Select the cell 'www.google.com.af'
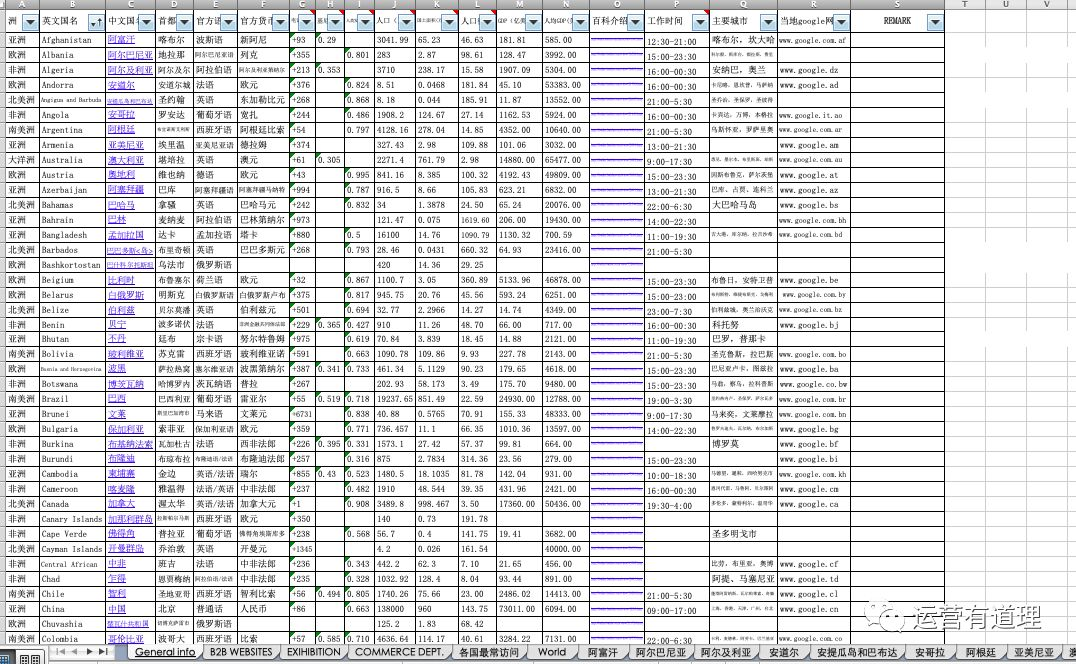Image resolution: width=1076 pixels, height=664 pixels. (x=814, y=40)
